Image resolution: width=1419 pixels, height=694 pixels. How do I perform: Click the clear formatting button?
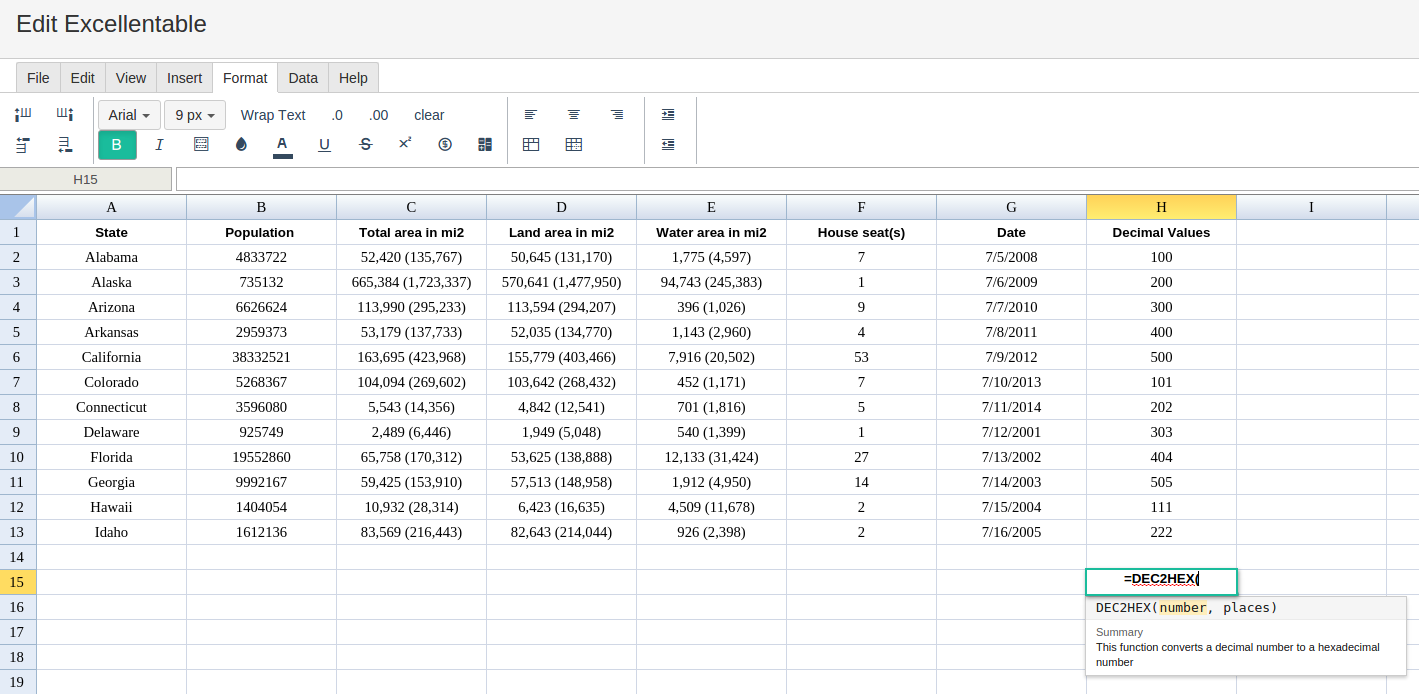point(429,115)
